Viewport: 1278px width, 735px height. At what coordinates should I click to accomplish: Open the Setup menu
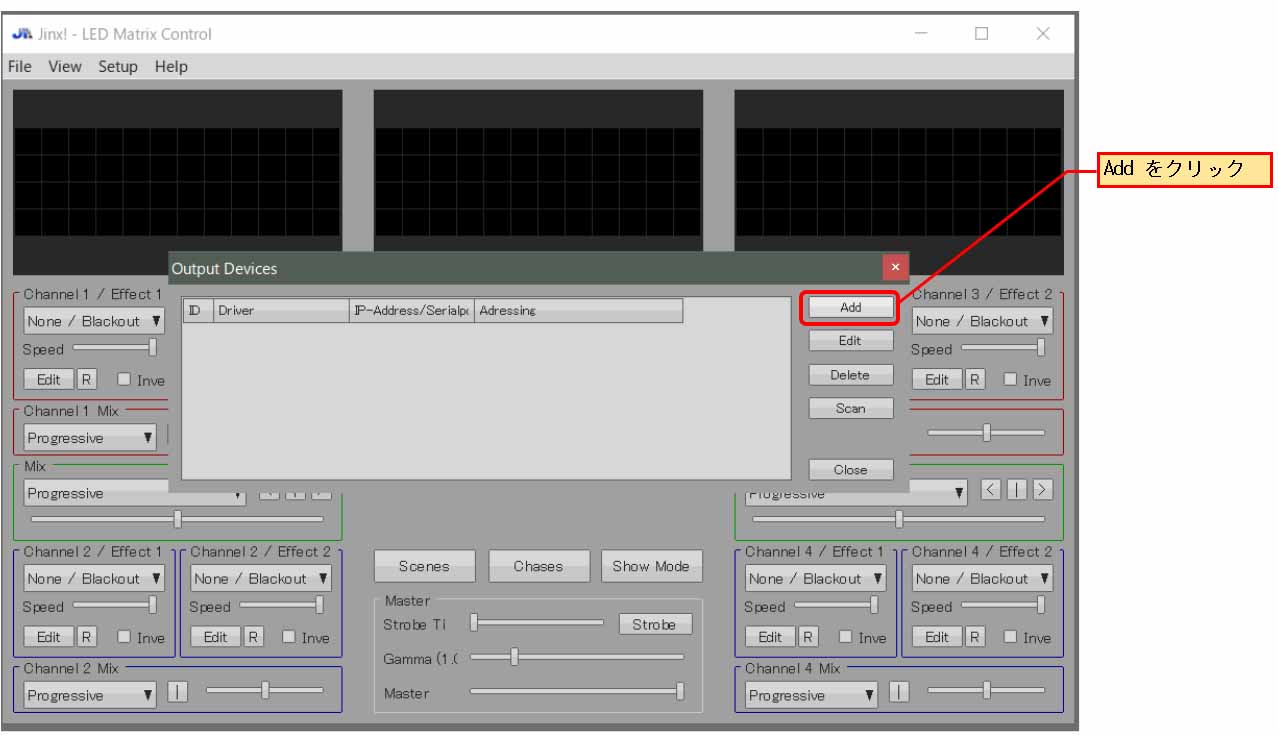(x=118, y=67)
